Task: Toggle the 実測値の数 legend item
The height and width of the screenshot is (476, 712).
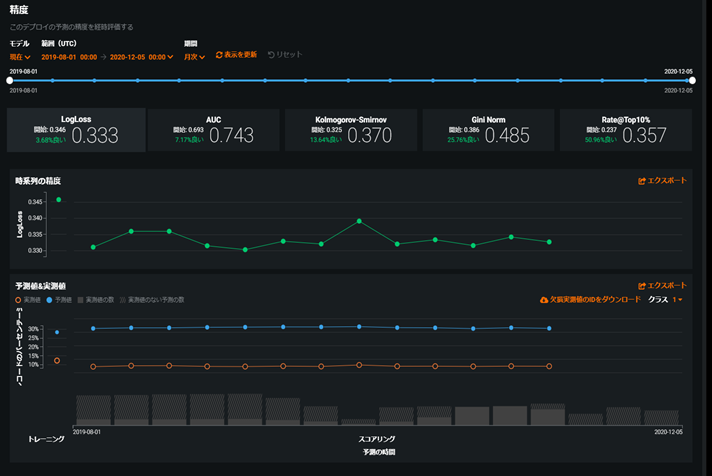Action: (96, 300)
